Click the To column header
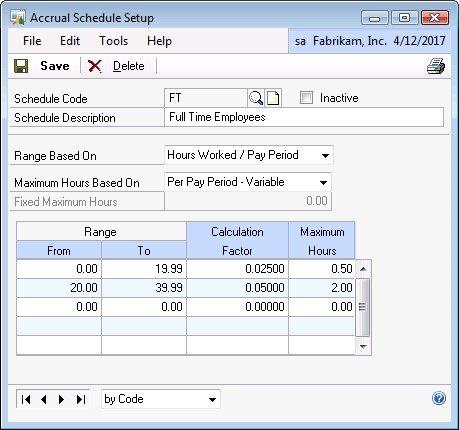 tap(144, 250)
